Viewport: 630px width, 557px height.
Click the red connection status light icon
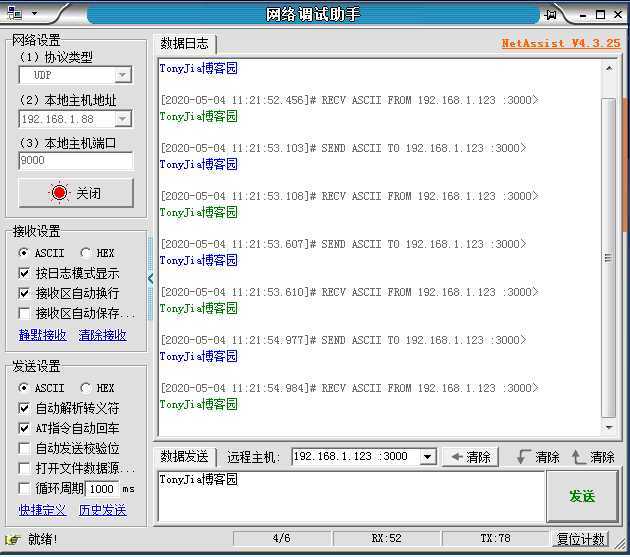click(x=59, y=192)
